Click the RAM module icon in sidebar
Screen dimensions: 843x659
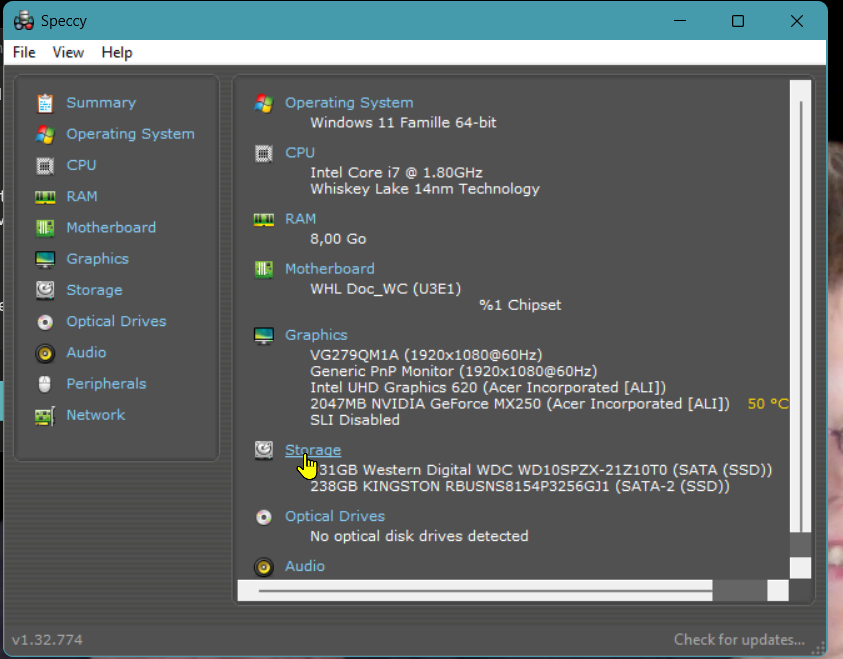click(45, 197)
